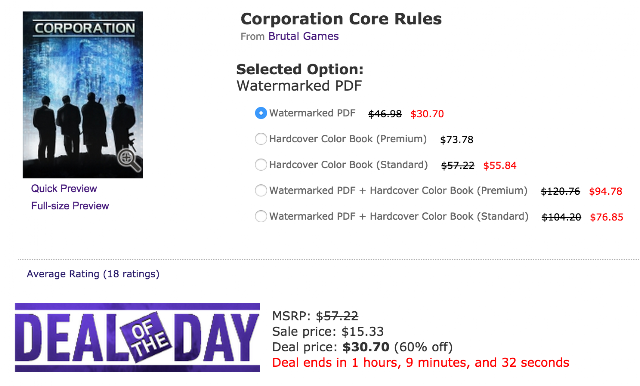The width and height of the screenshot is (640, 386).
Task: Open the Quick Preview link
Action: pos(64,189)
